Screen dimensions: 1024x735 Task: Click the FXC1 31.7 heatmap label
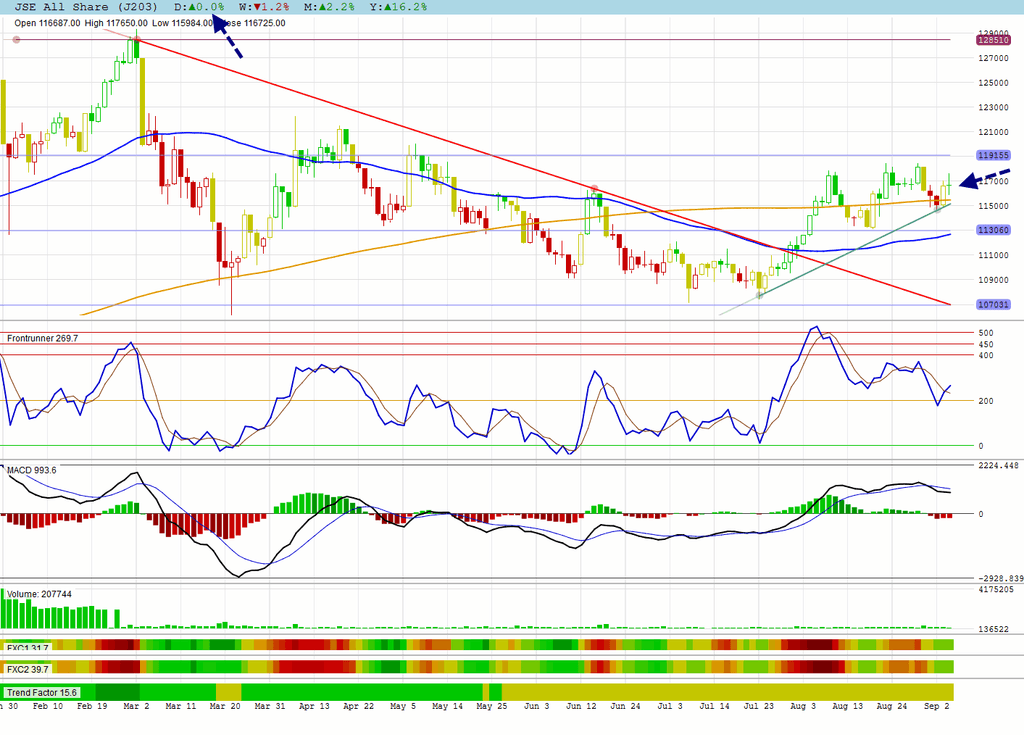27,648
